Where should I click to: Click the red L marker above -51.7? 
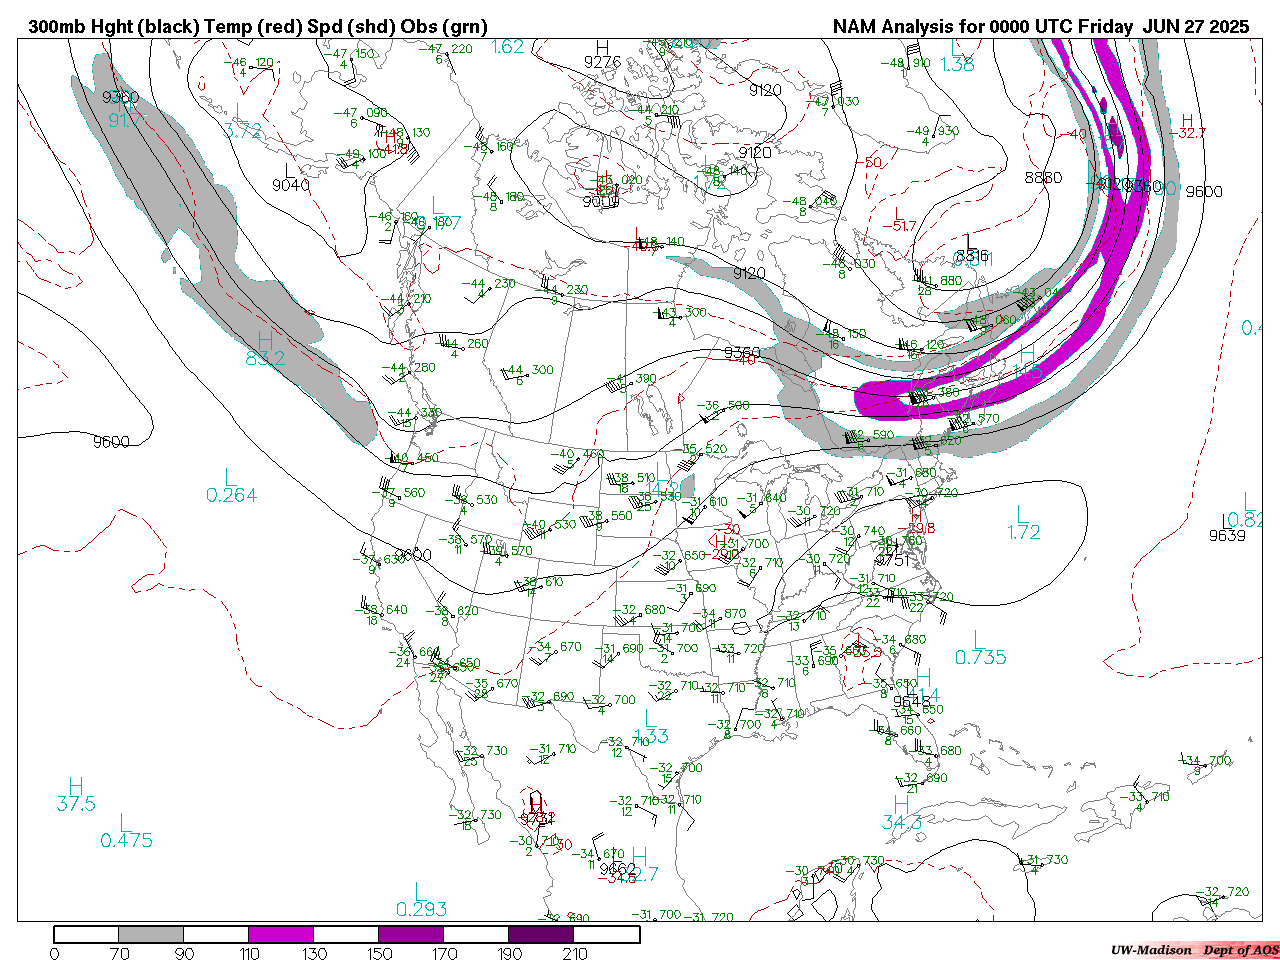[897, 212]
